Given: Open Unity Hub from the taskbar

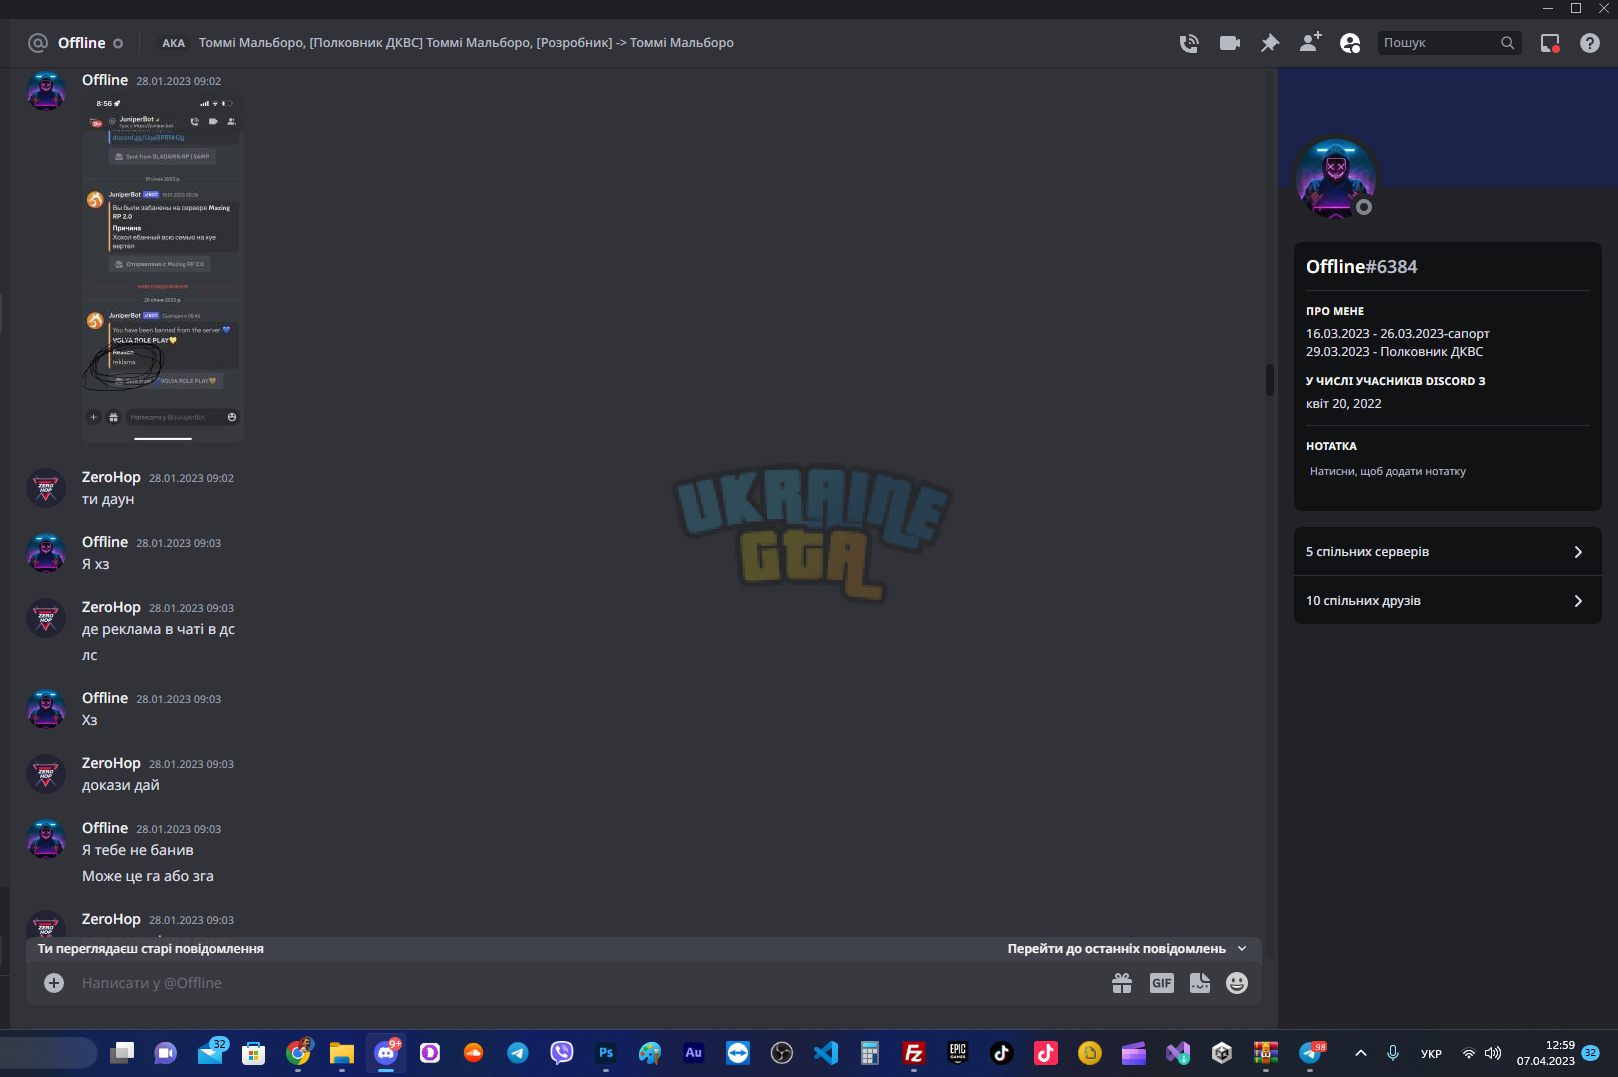Looking at the screenshot, I should [1222, 1053].
